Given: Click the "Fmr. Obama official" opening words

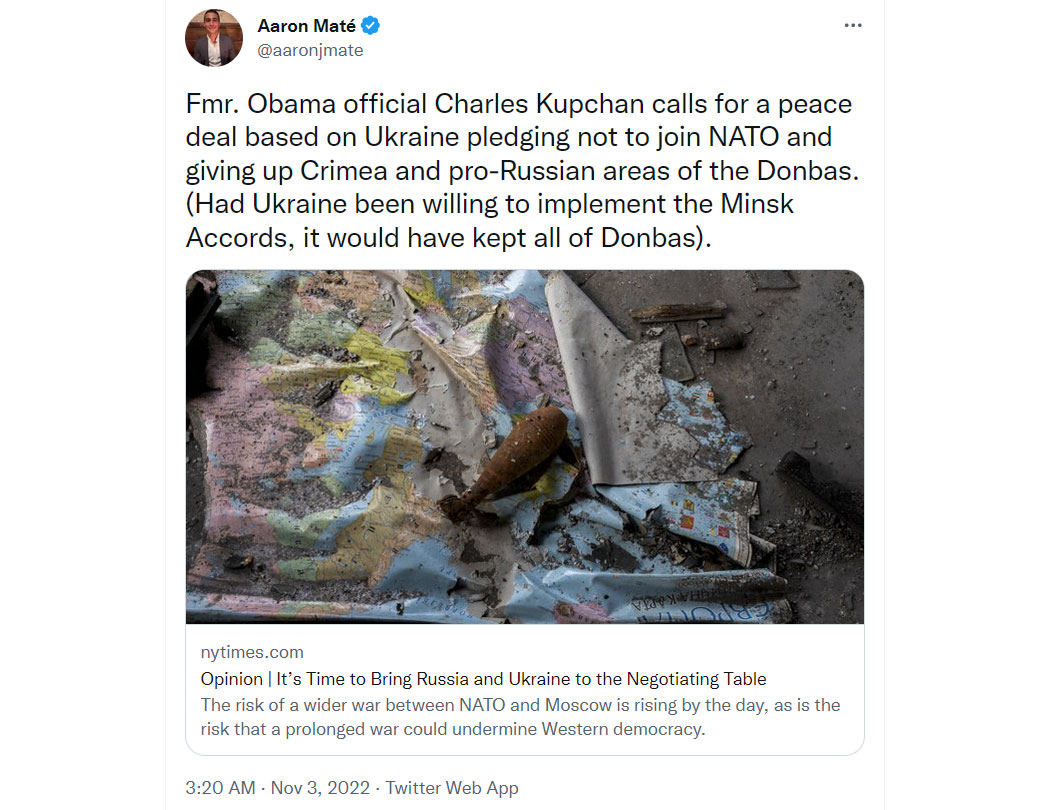Looking at the screenshot, I should tap(306, 104).
